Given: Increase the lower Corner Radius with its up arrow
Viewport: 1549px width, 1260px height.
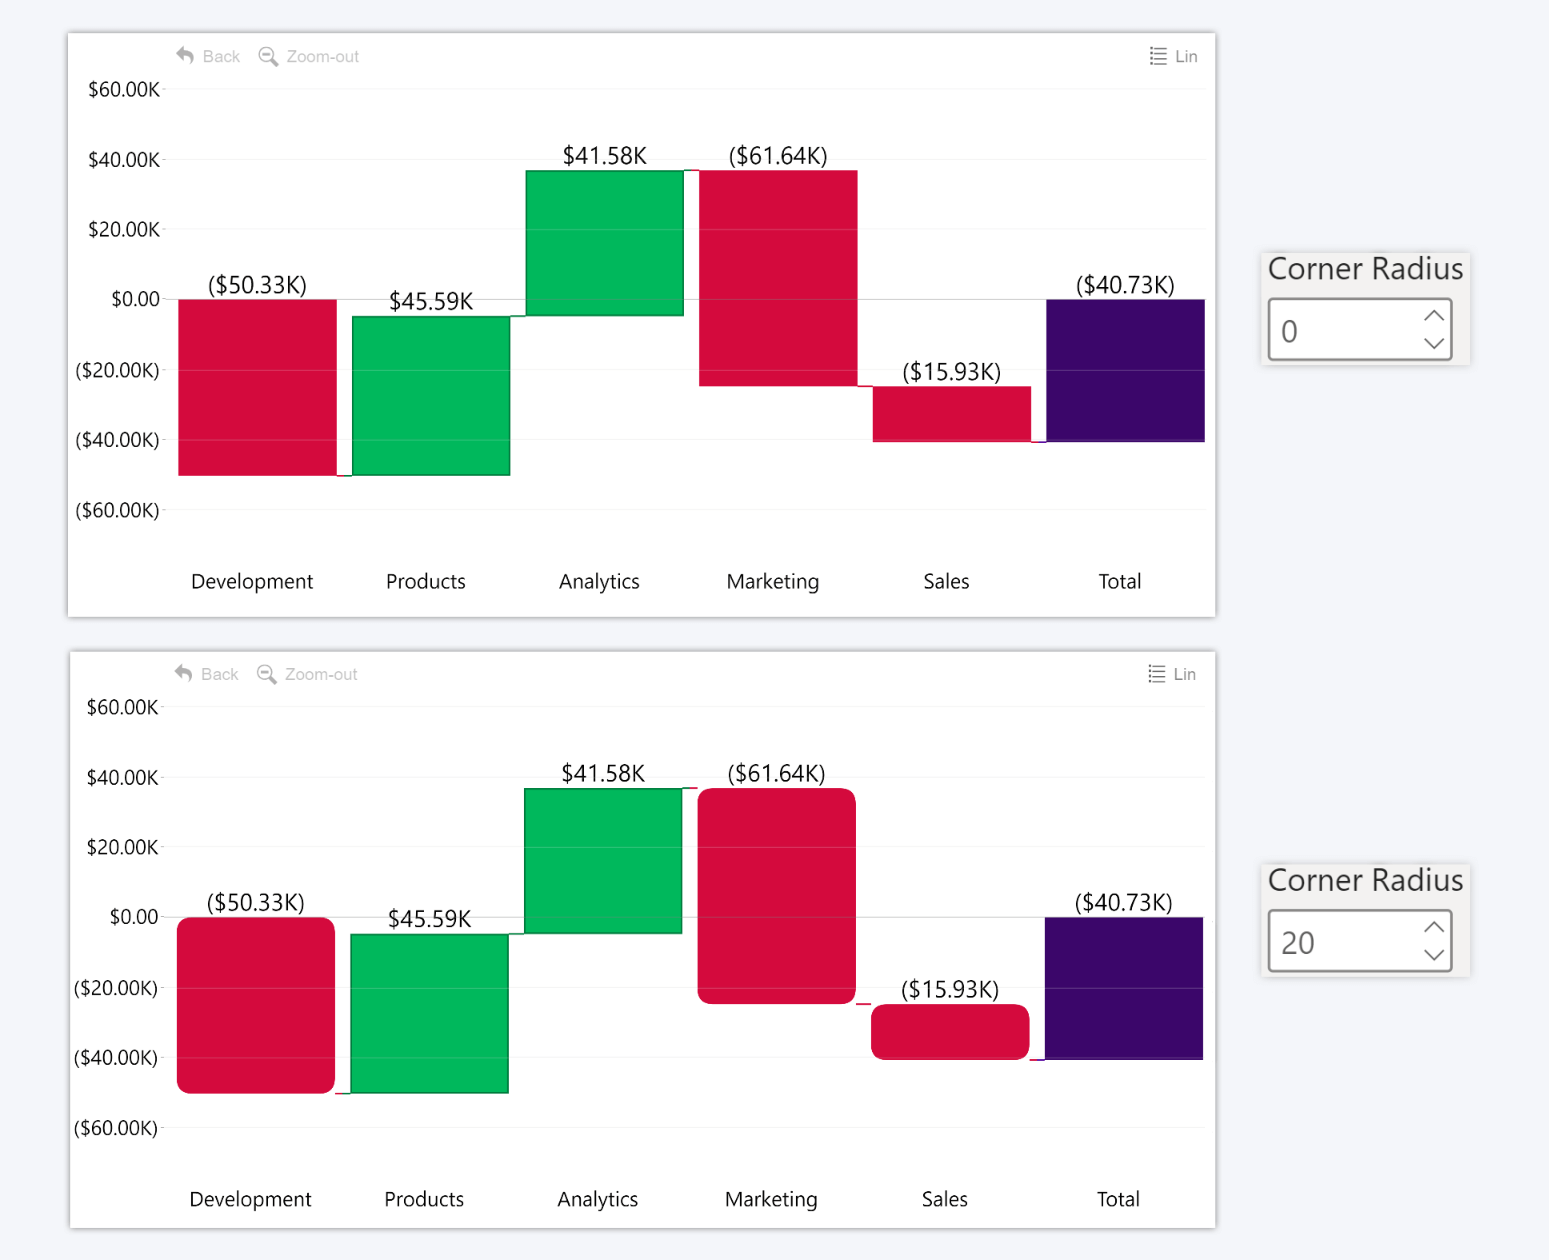Looking at the screenshot, I should tap(1433, 927).
